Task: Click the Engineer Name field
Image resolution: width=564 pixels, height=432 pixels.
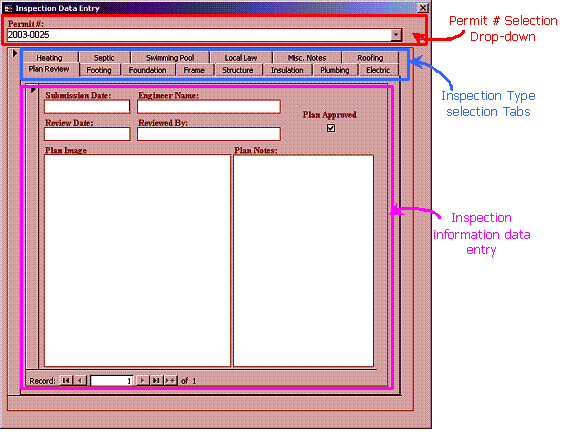Action: [x=210, y=108]
